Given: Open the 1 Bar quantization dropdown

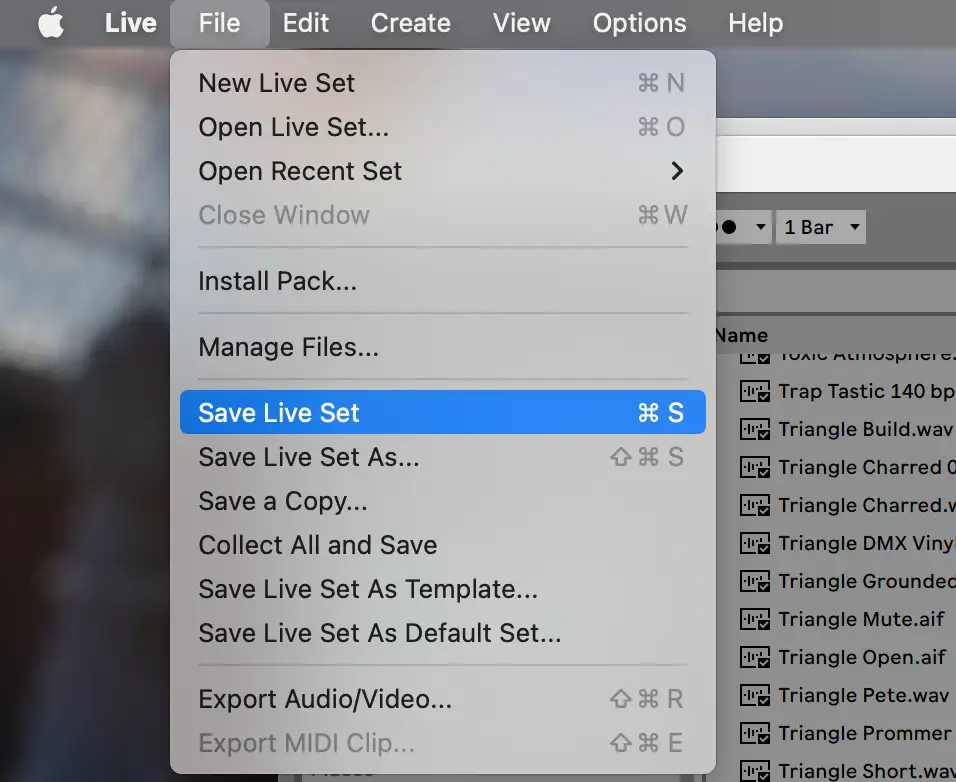Looking at the screenshot, I should click(x=821, y=227).
